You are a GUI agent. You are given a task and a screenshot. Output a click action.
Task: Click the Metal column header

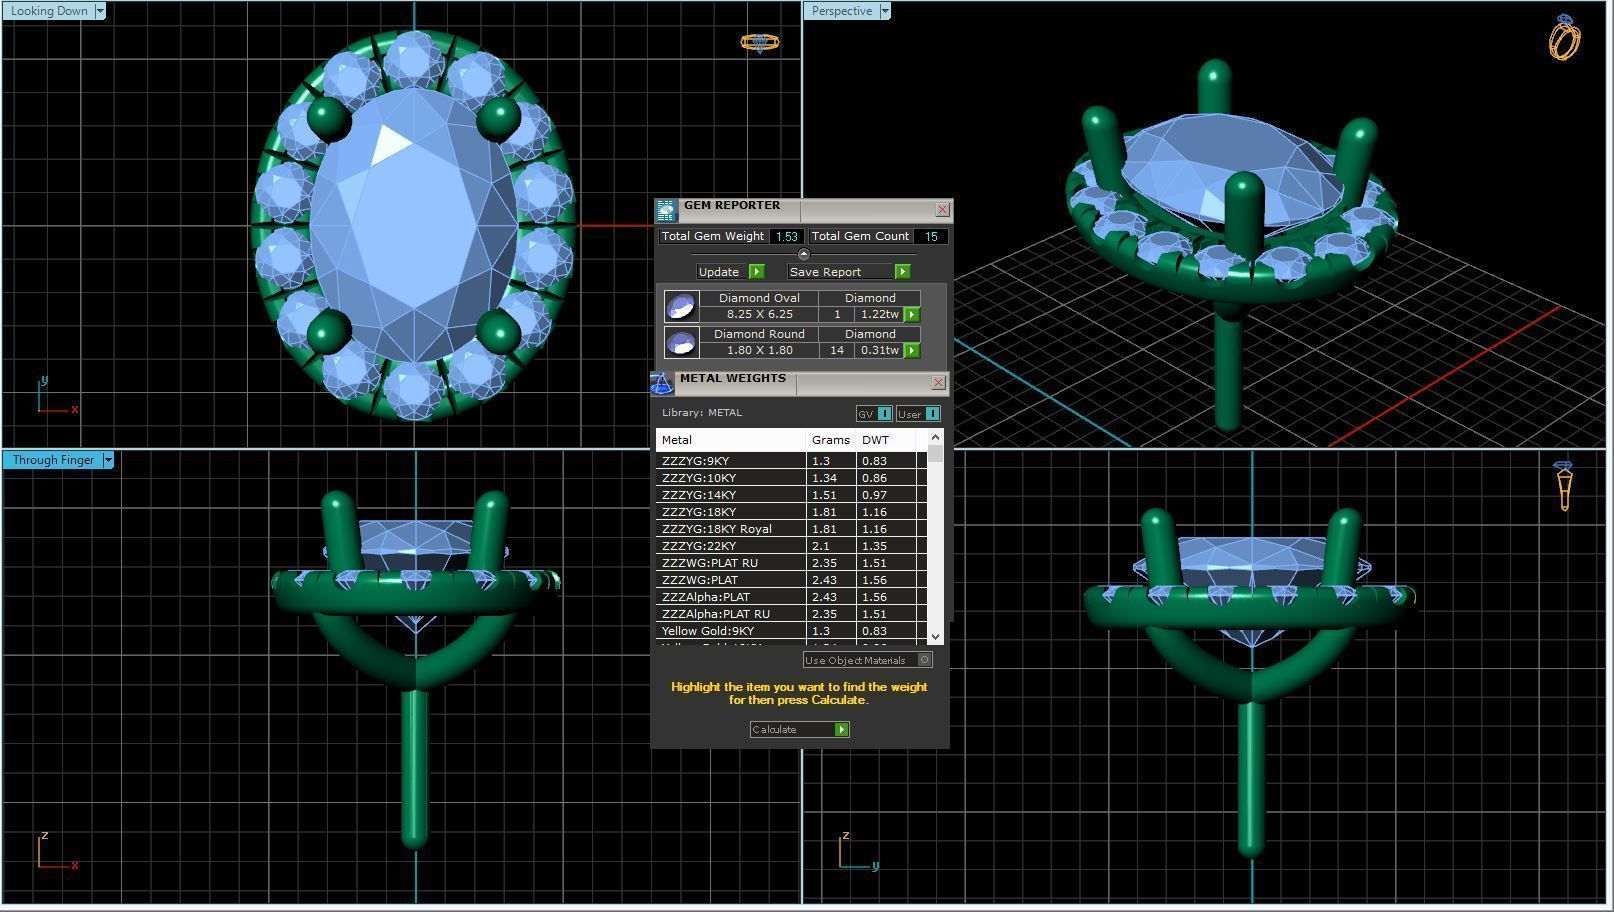click(x=731, y=440)
